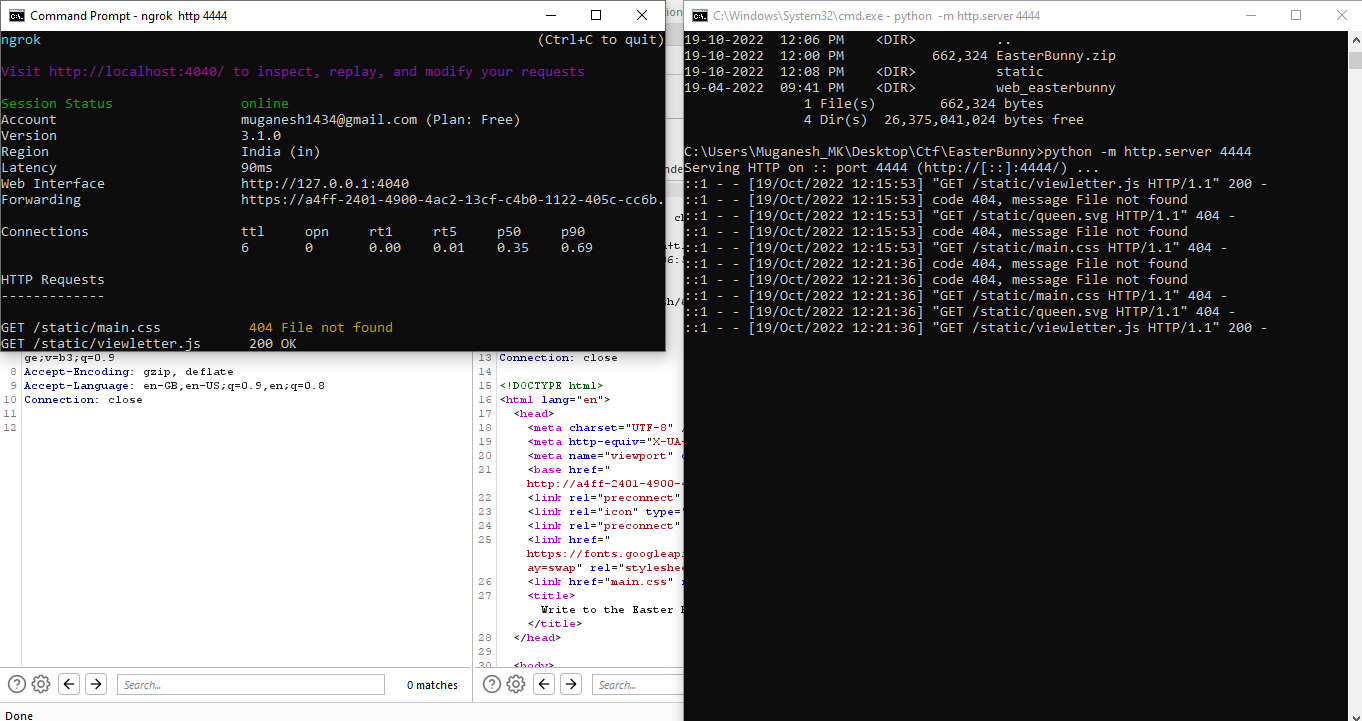Select the Latency value '90ms'
Image resolution: width=1362 pixels, height=721 pixels.
(x=257, y=168)
